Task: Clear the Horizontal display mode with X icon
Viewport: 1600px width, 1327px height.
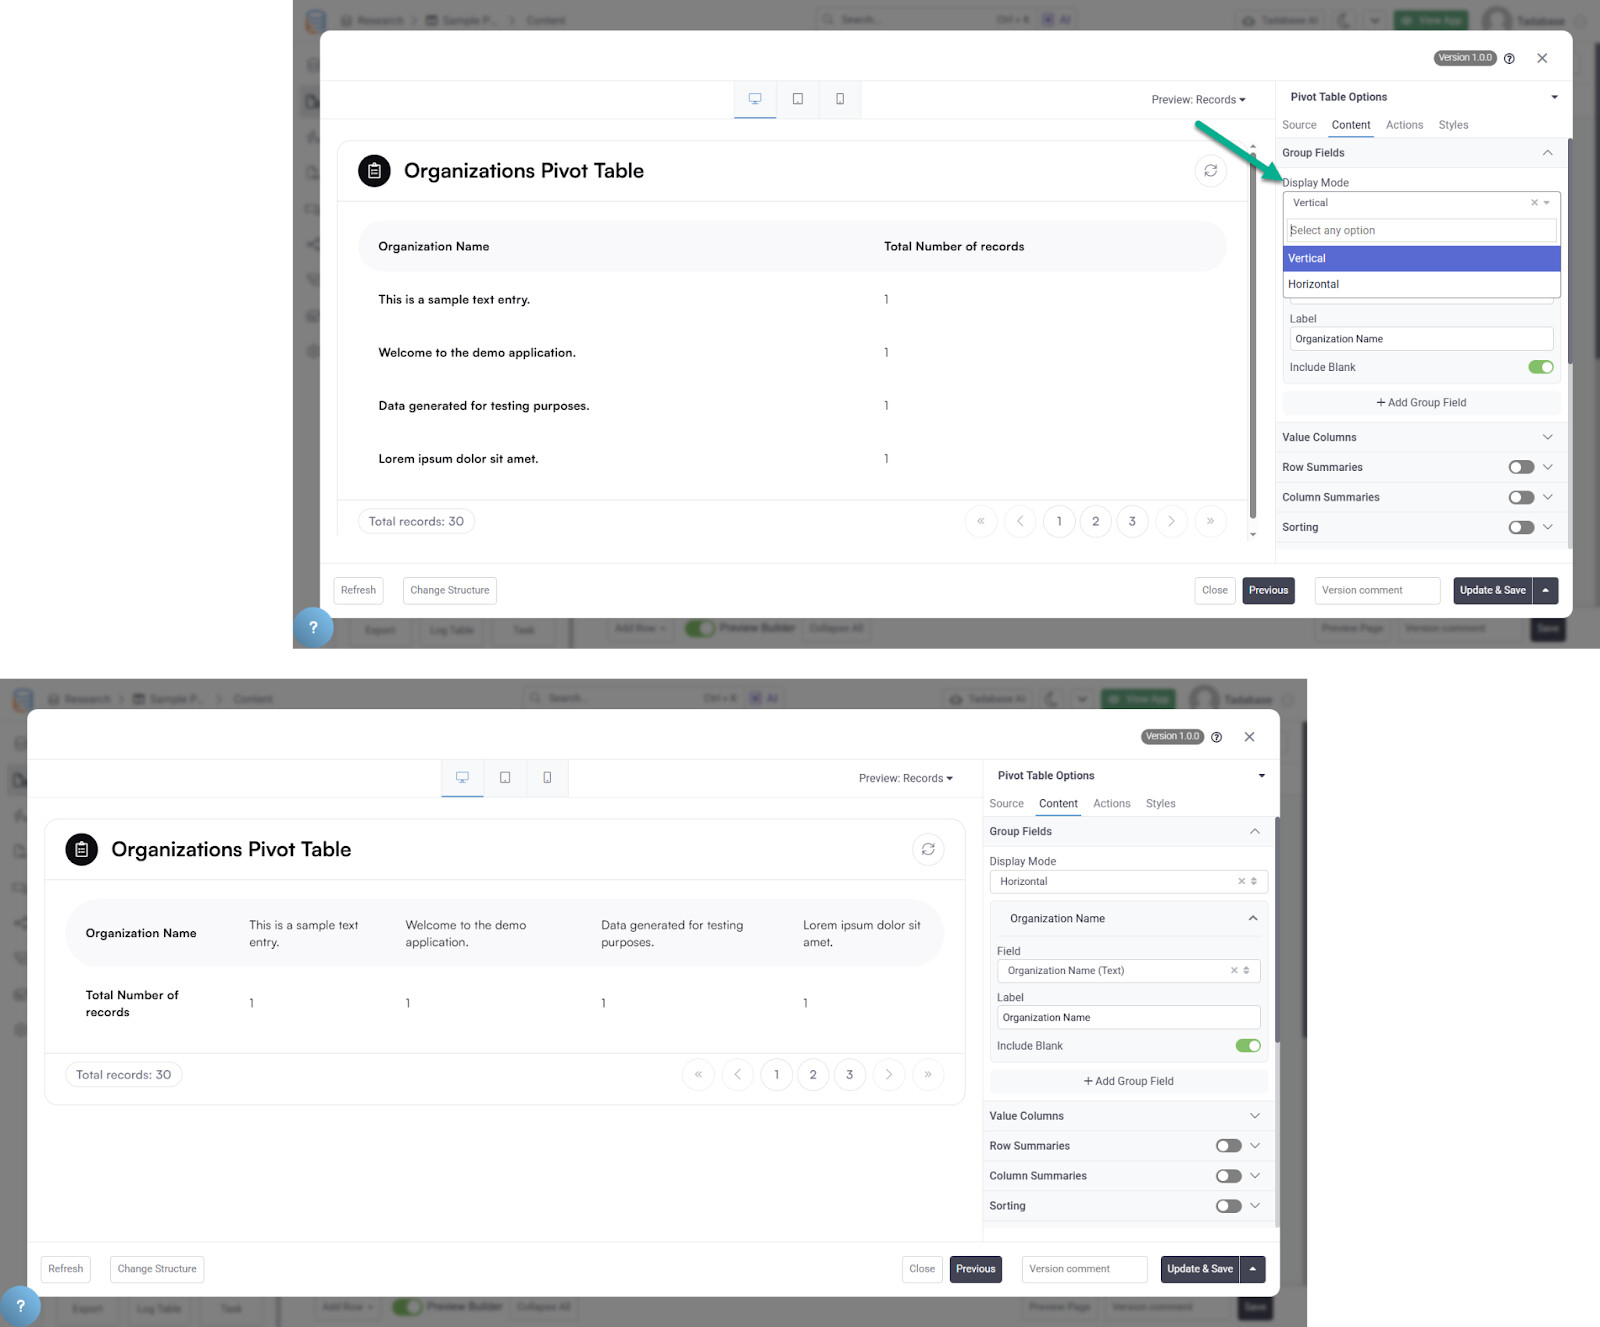Action: (1241, 881)
